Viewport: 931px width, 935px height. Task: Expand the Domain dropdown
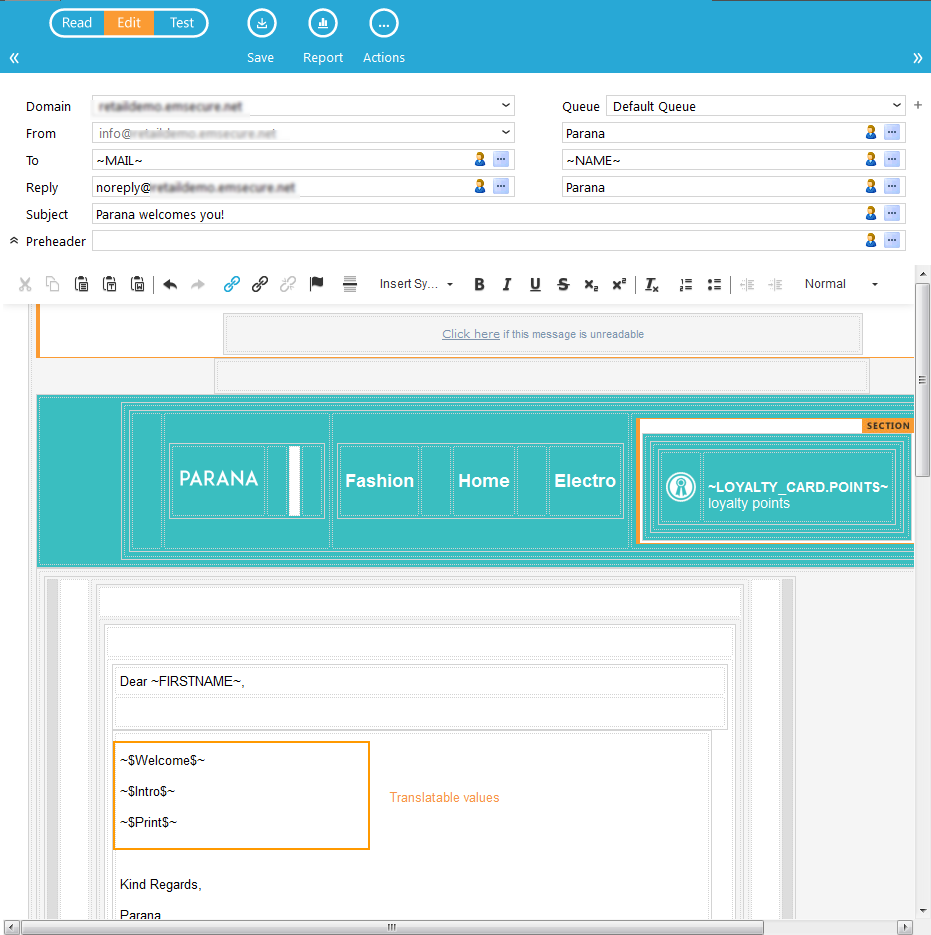click(x=506, y=106)
